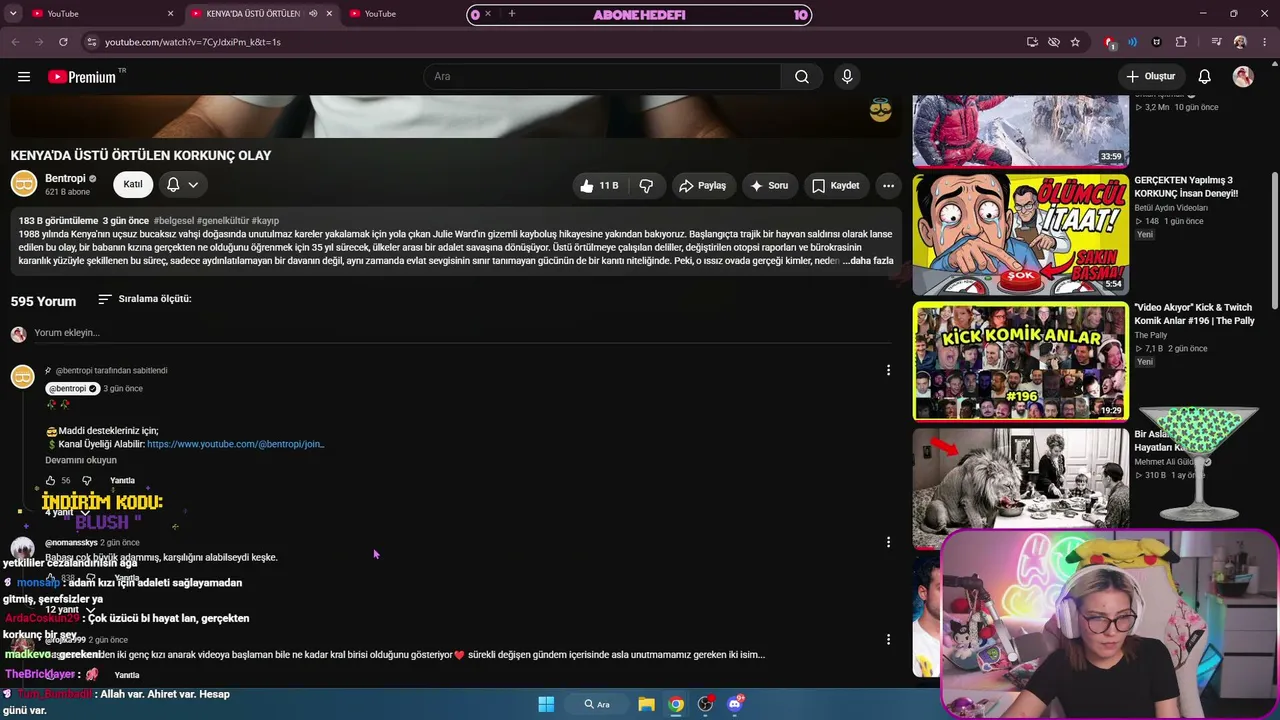Viewport: 1280px width, 720px height.
Task: Click the Kaydet save button
Action: point(836,186)
